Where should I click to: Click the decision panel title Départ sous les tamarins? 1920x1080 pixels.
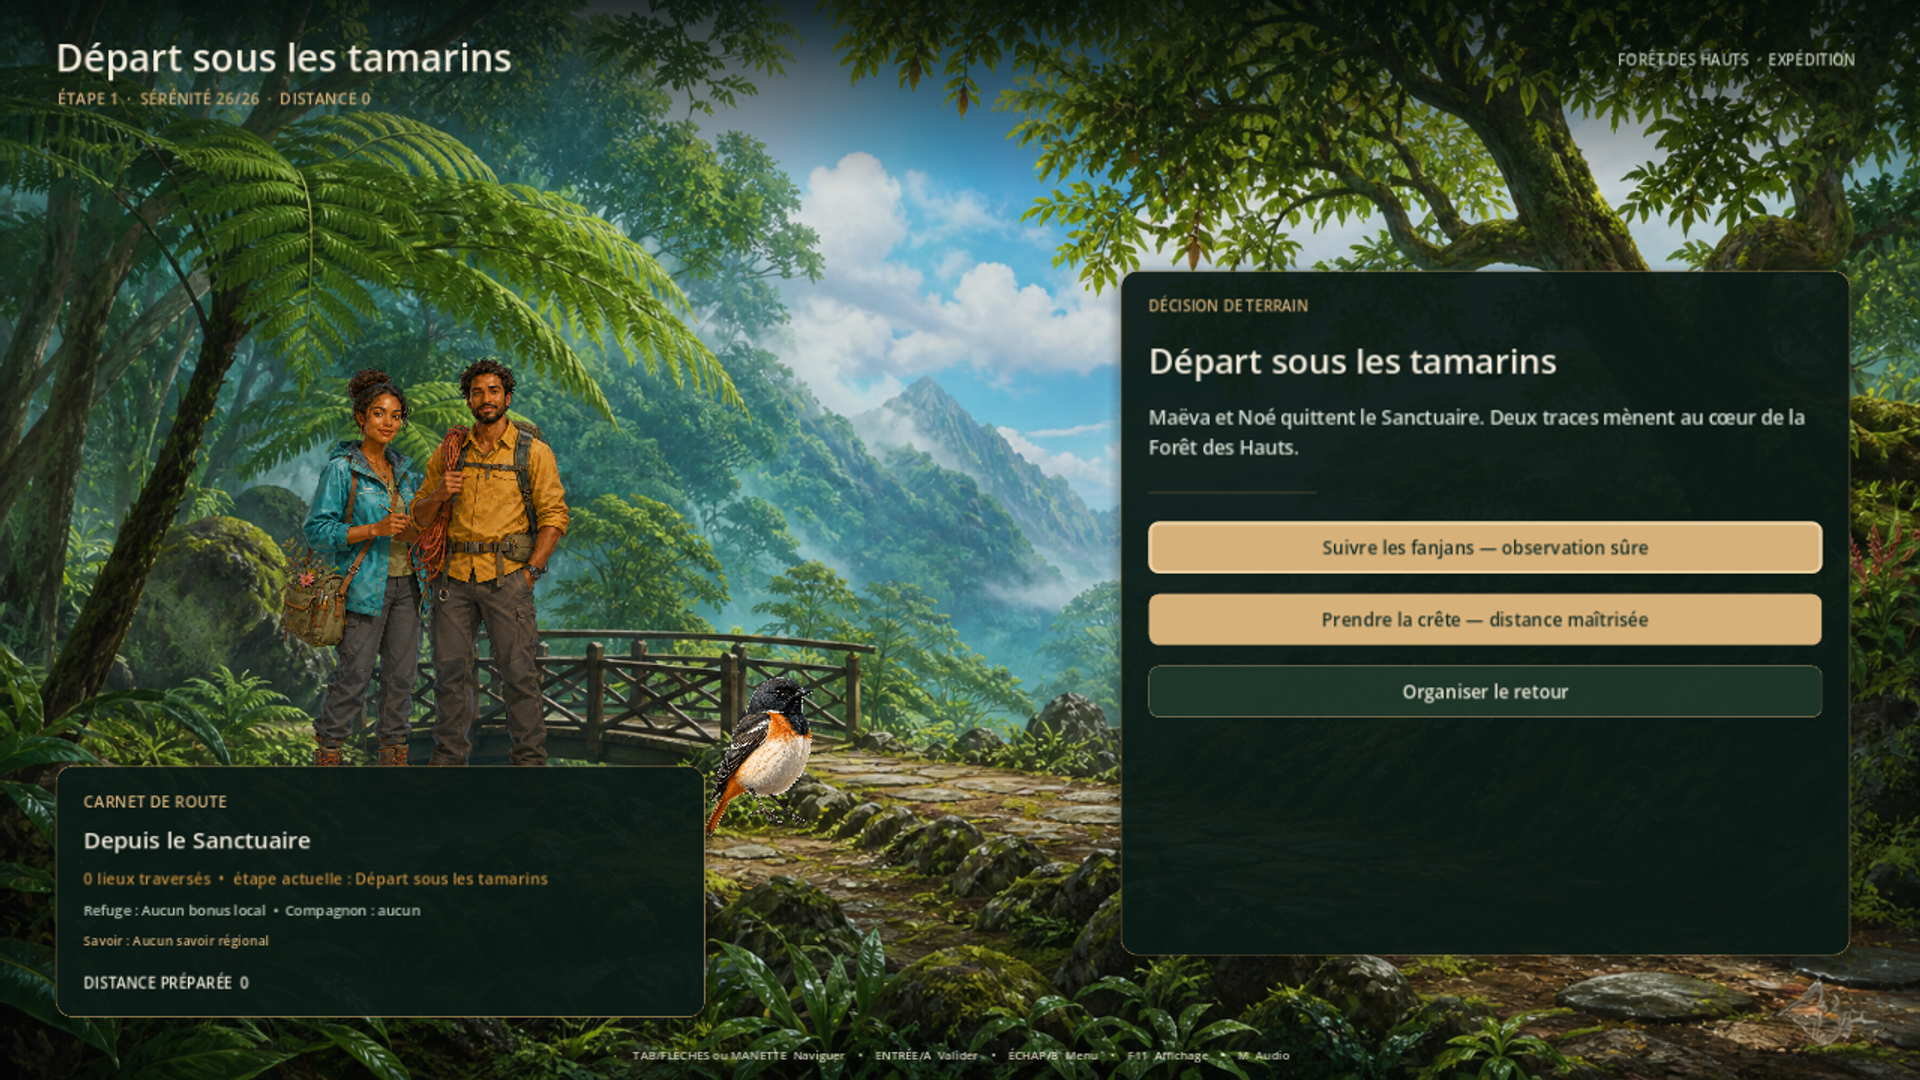pyautogui.click(x=1352, y=361)
